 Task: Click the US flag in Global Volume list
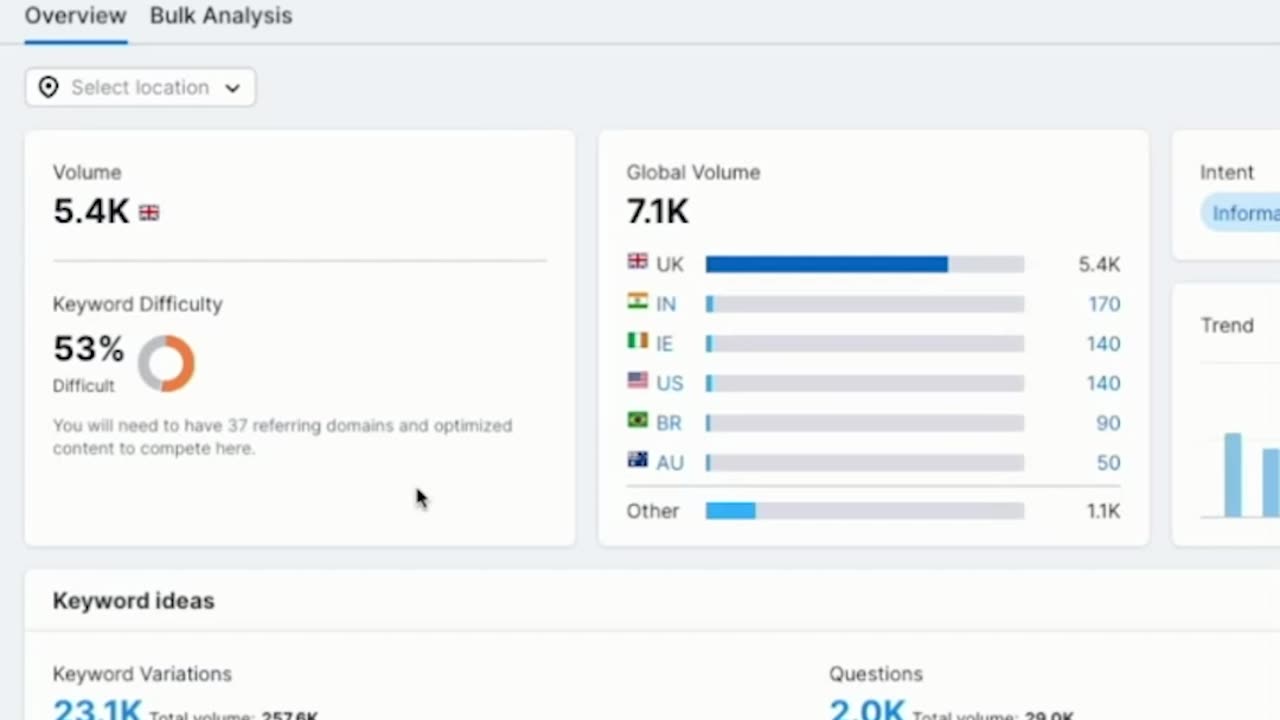coord(637,380)
